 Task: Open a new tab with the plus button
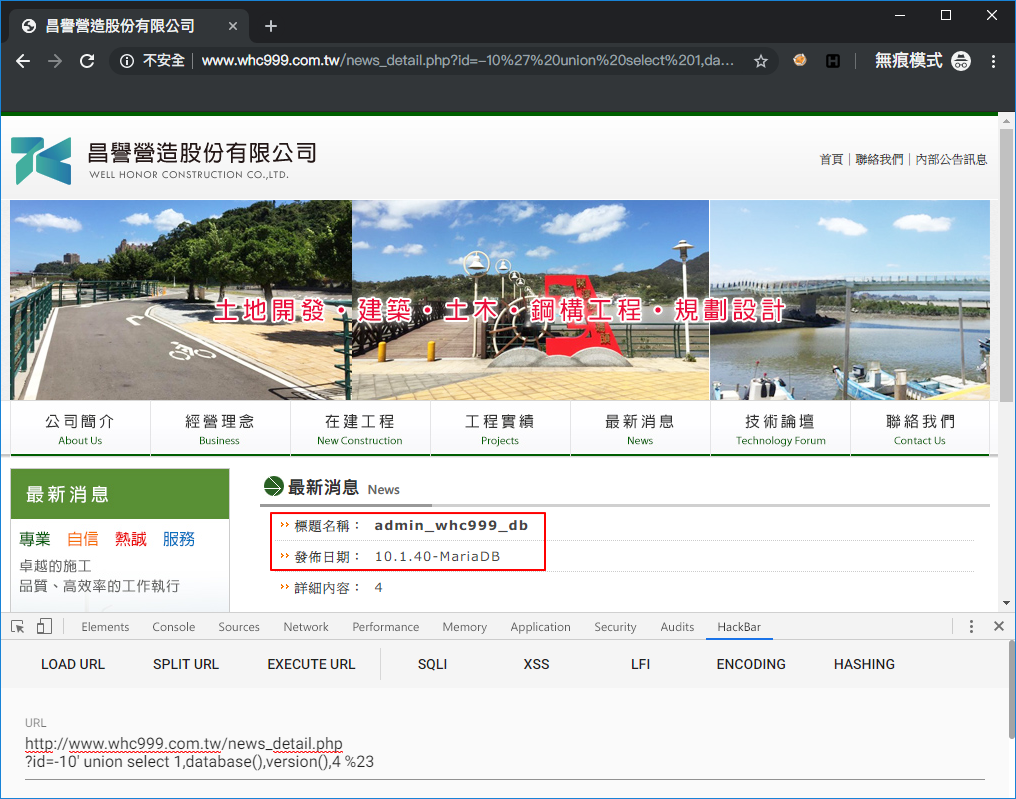pyautogui.click(x=271, y=26)
